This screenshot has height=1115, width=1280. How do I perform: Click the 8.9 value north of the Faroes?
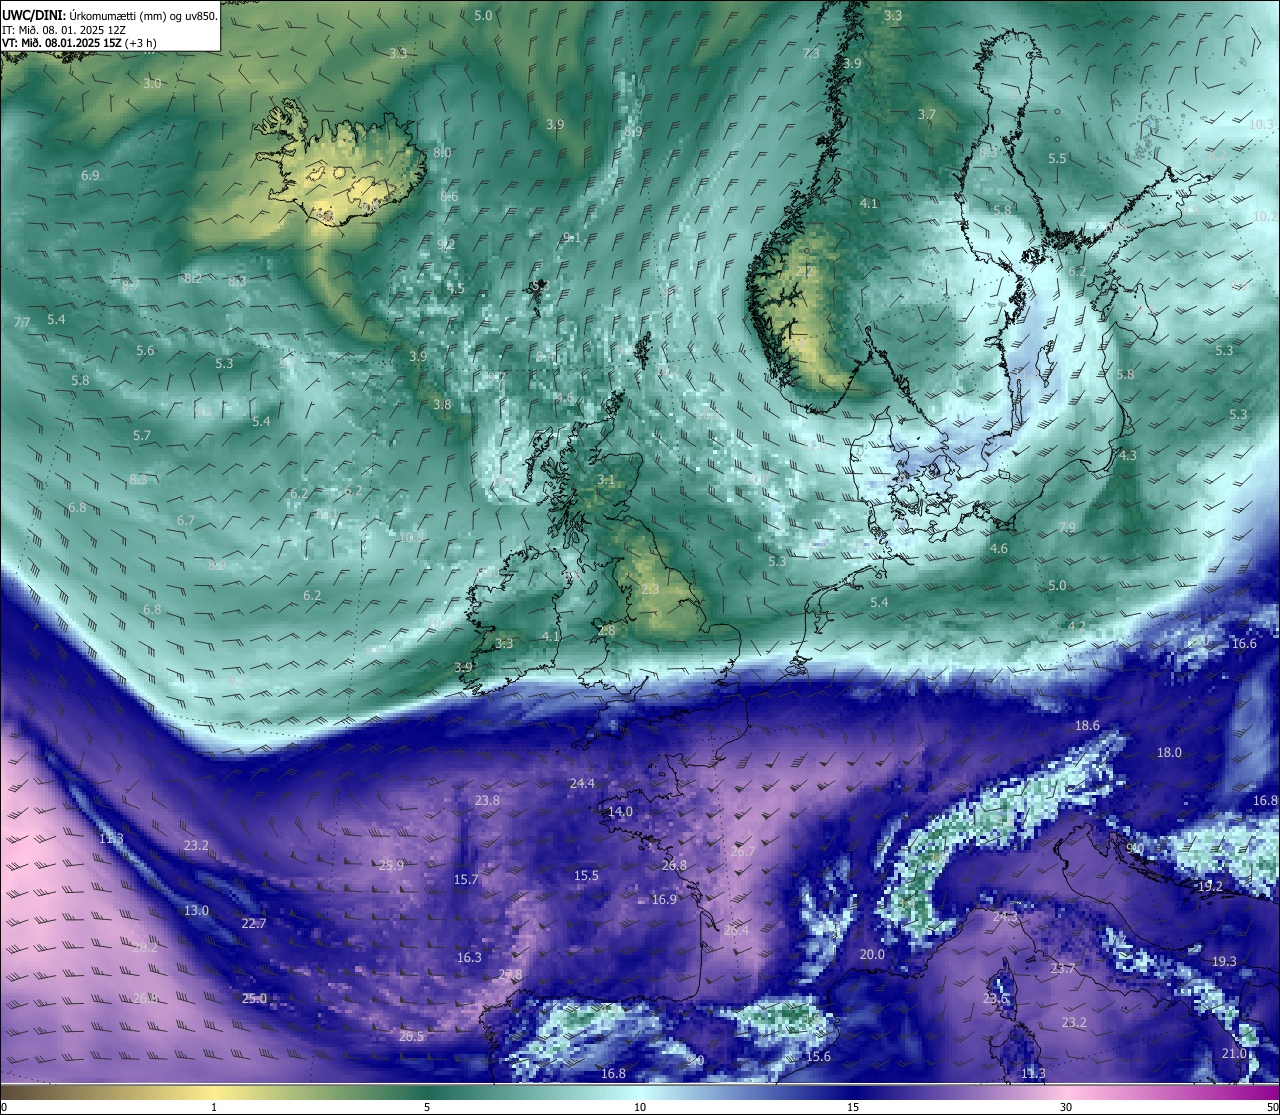633,132
